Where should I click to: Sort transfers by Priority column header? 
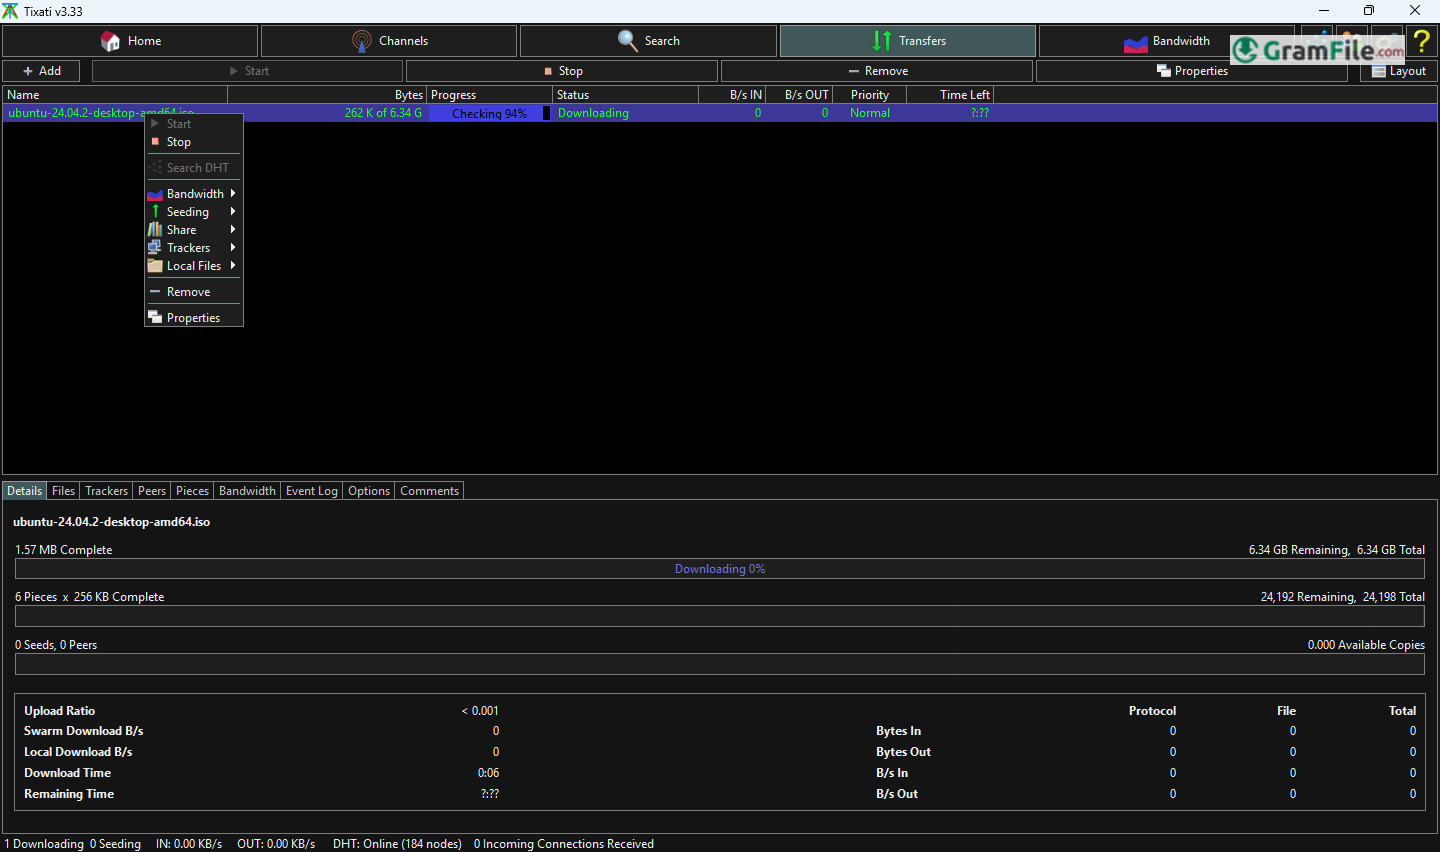[x=870, y=95]
